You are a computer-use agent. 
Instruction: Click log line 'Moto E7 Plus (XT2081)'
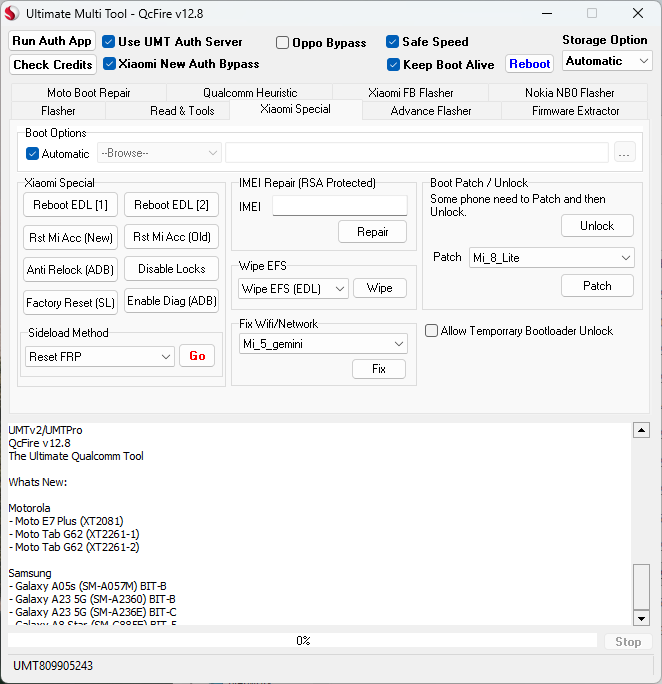[66, 521]
